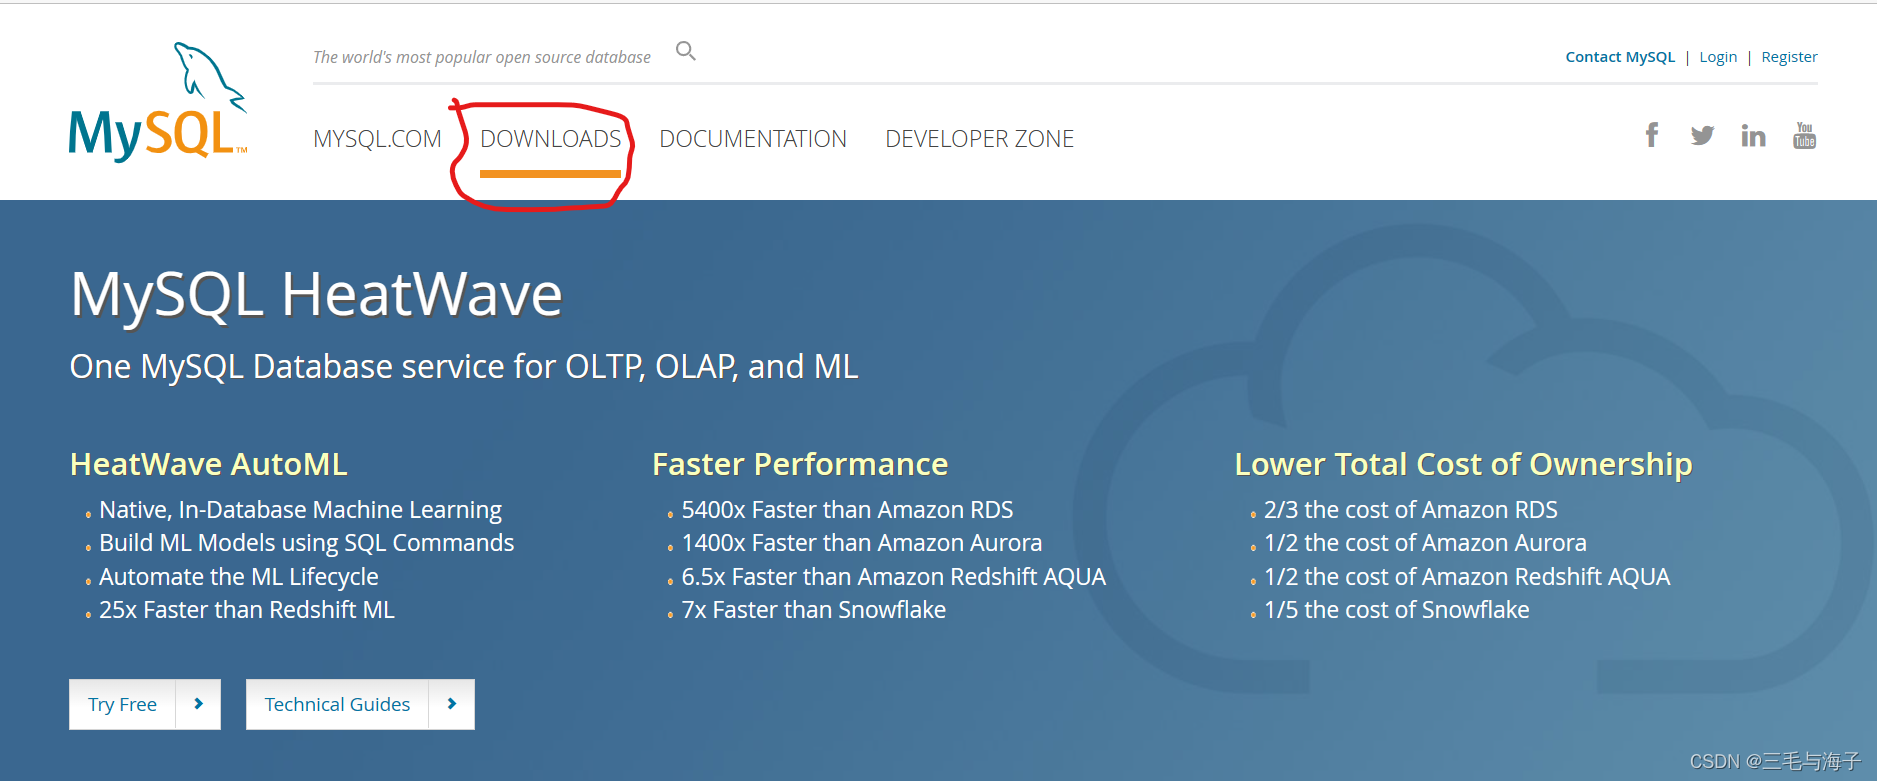1877x781 pixels.
Task: Click 'Build ML Models using SQL Commands'
Action: click(306, 543)
